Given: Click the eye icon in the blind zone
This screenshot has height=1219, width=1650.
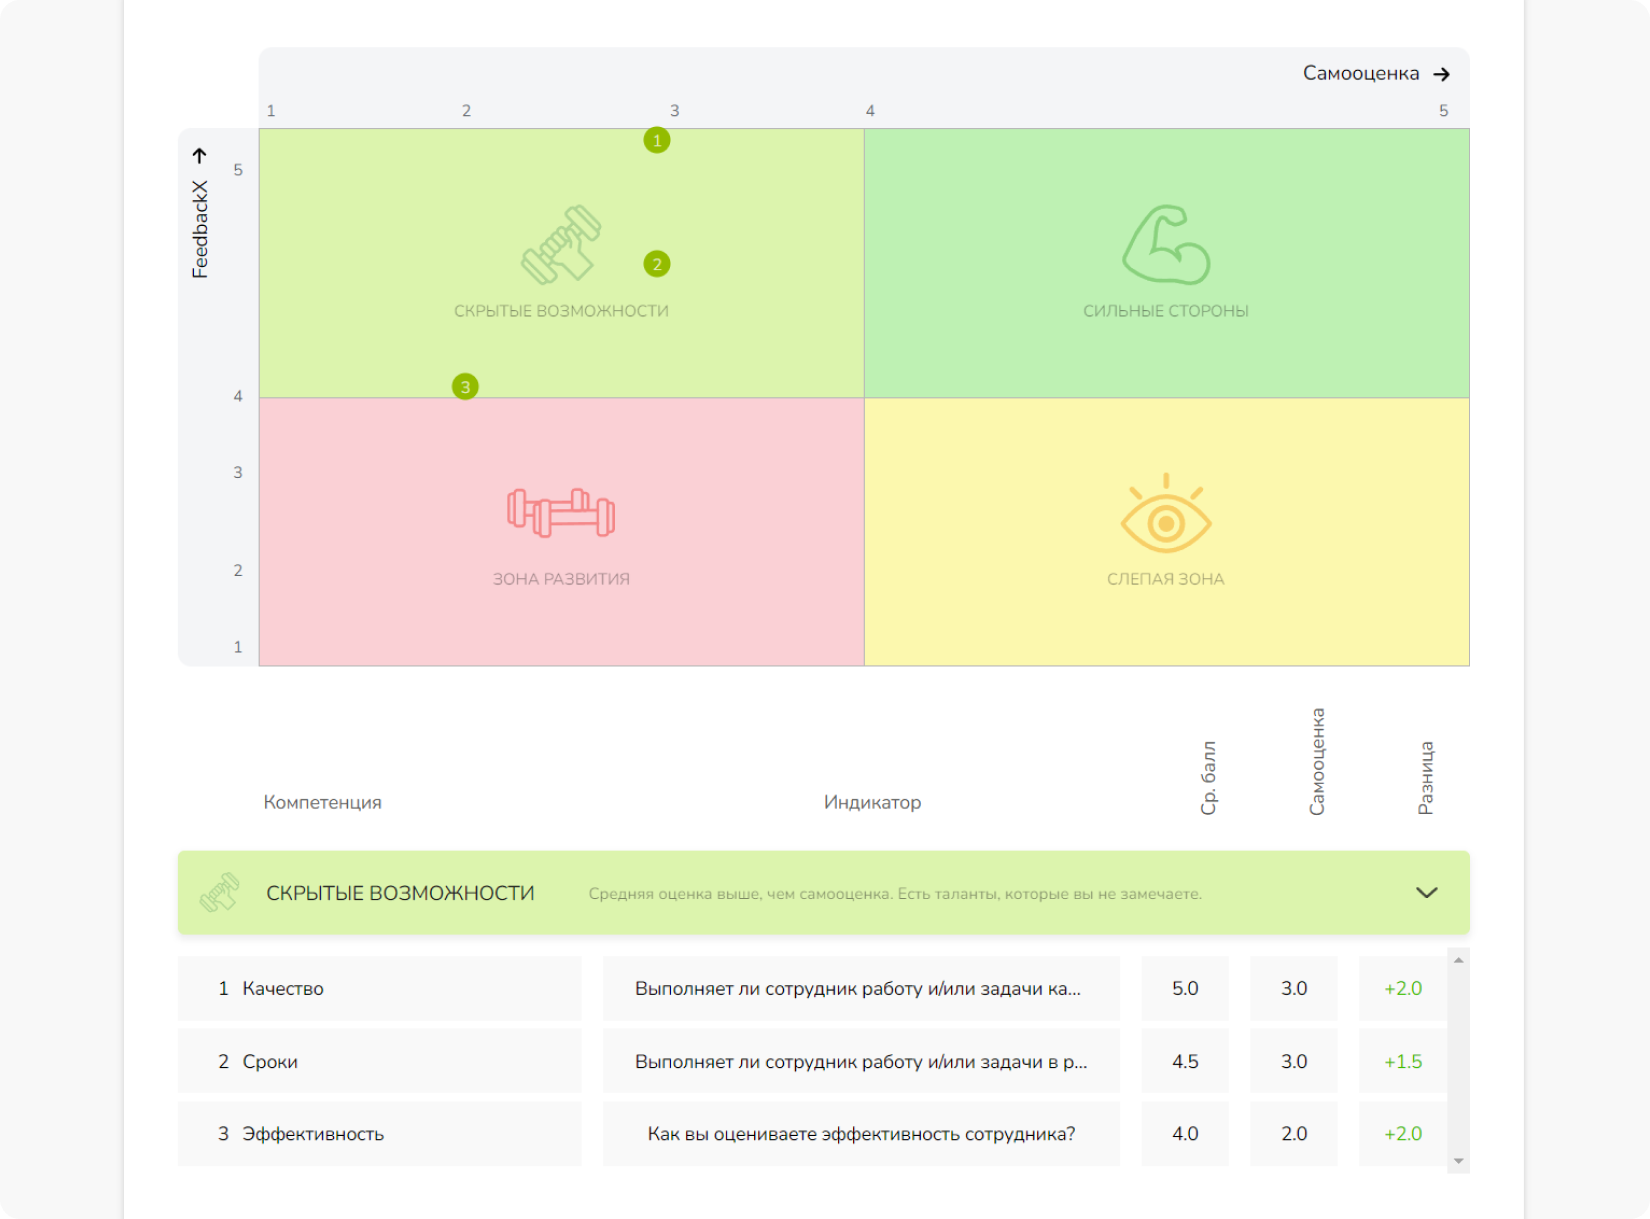Looking at the screenshot, I should pyautogui.click(x=1165, y=515).
